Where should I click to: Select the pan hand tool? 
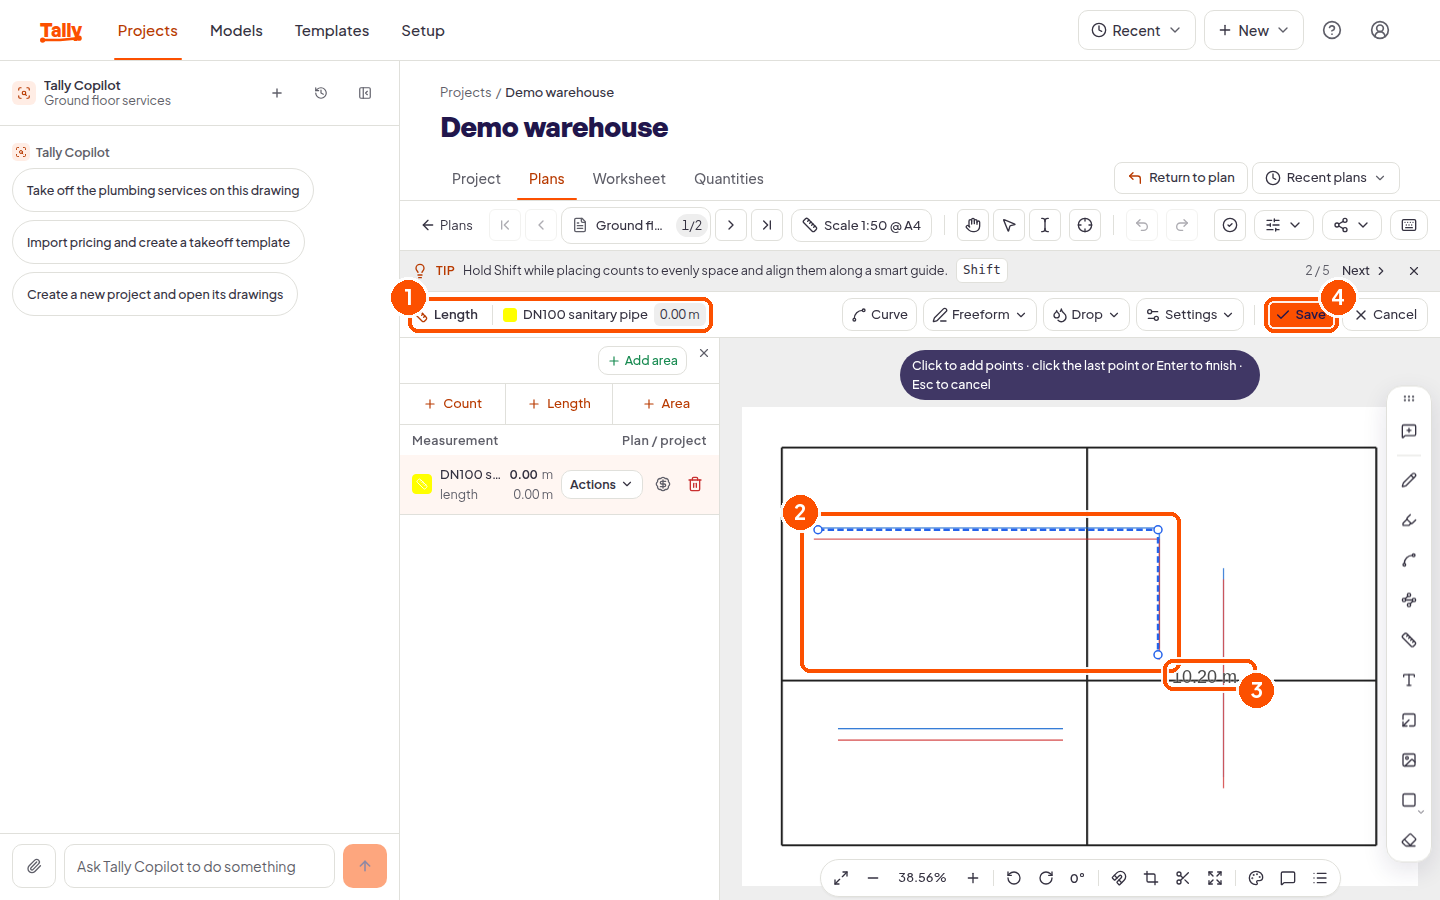[973, 225]
